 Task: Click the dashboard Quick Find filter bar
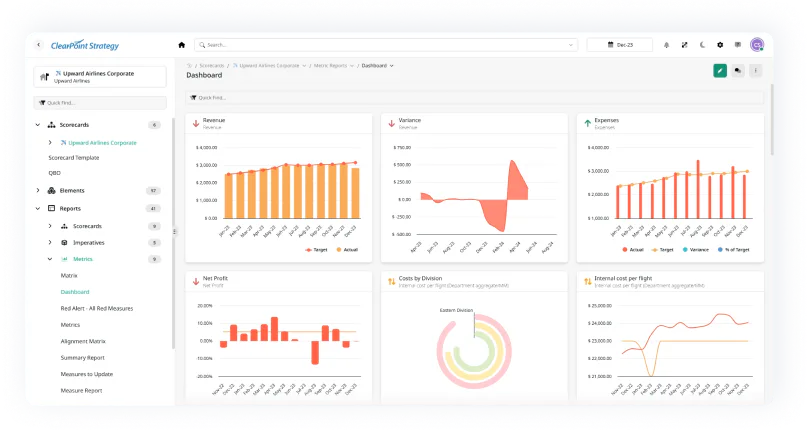(x=474, y=98)
